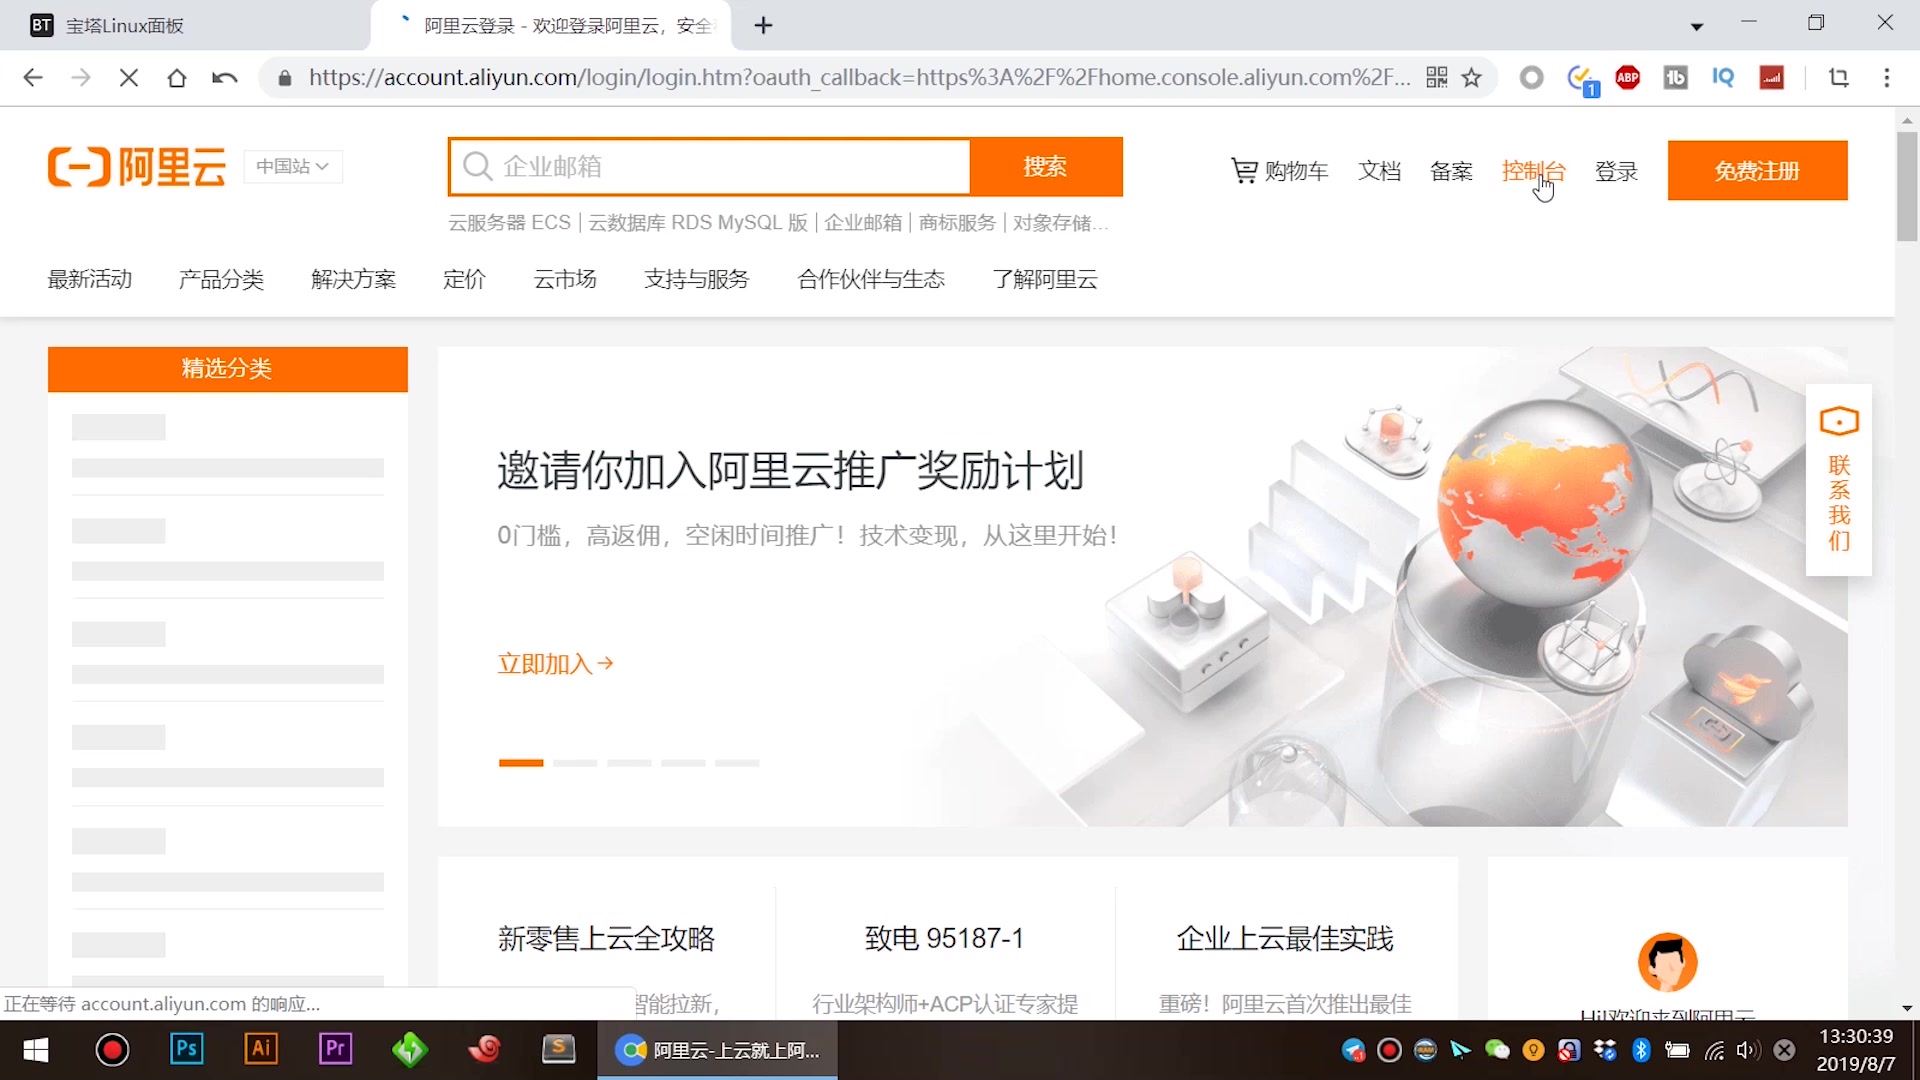Select the first banner slide indicator

click(521, 763)
